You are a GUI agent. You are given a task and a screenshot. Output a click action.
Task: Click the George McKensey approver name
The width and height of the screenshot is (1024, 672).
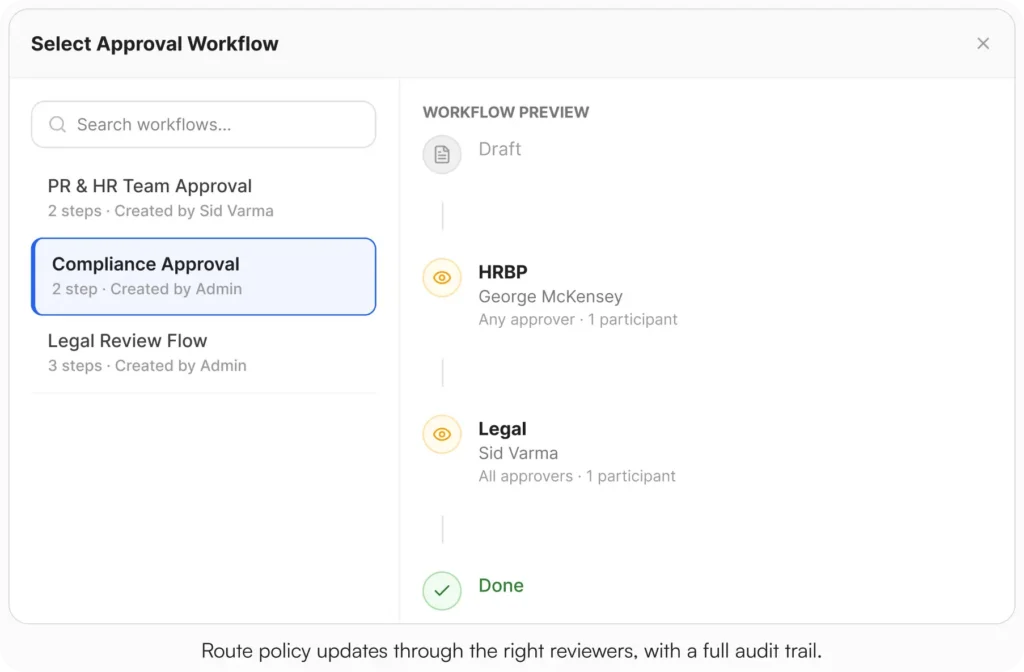point(551,296)
